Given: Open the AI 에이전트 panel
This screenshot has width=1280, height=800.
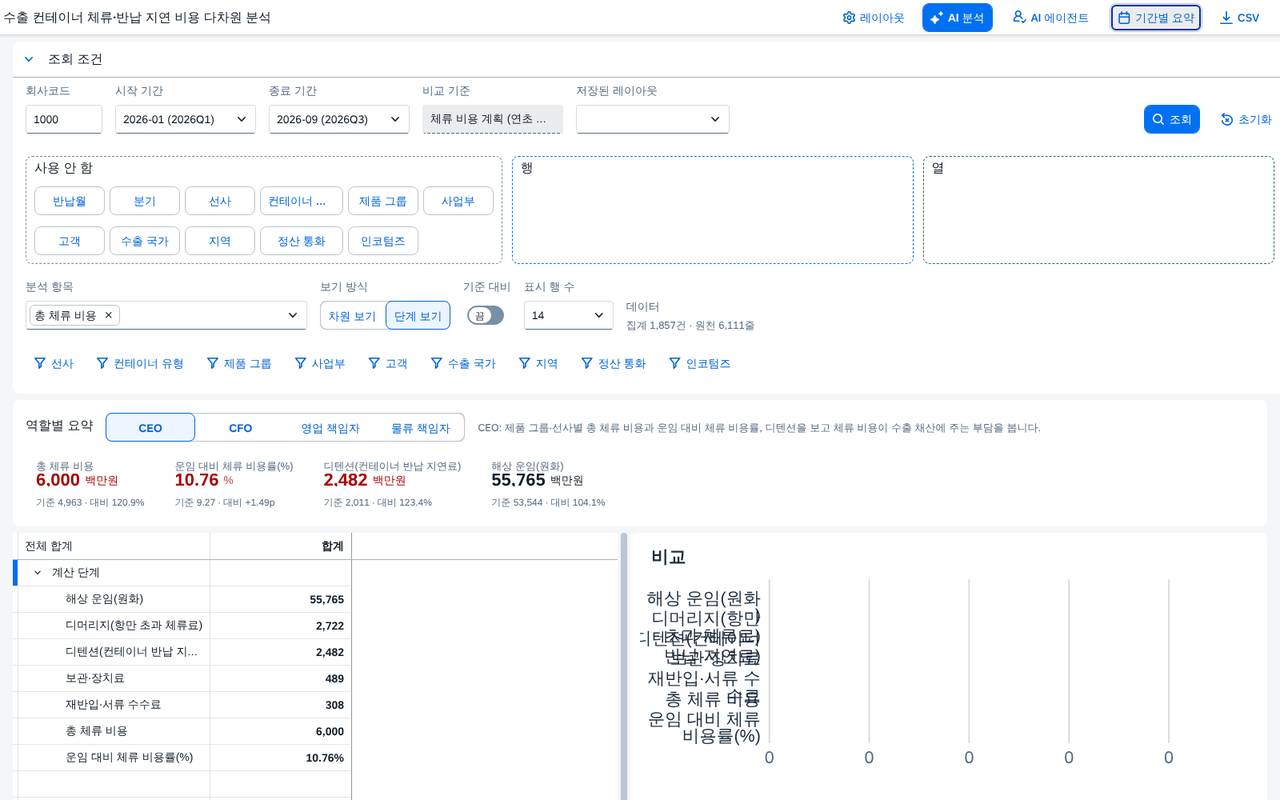Looking at the screenshot, I should coord(1050,18).
